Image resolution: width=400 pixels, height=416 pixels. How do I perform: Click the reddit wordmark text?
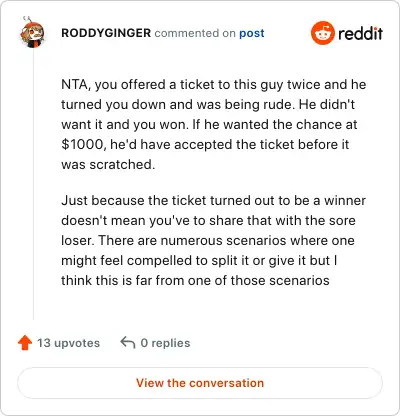[360, 33]
